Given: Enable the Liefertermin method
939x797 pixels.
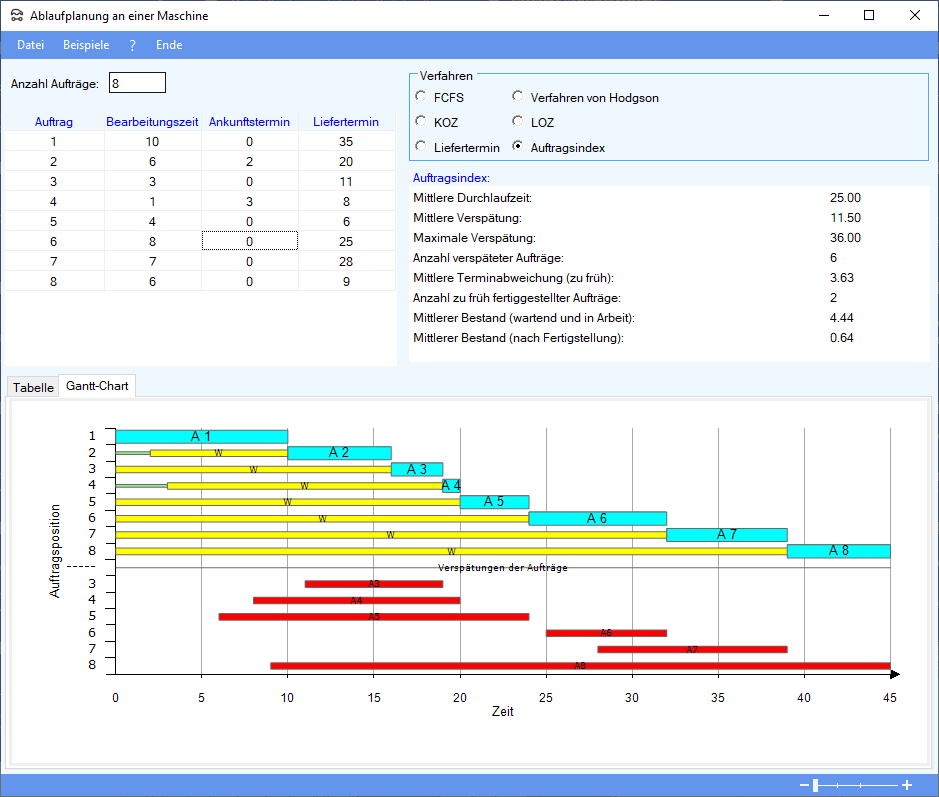Looking at the screenshot, I should 421,147.
